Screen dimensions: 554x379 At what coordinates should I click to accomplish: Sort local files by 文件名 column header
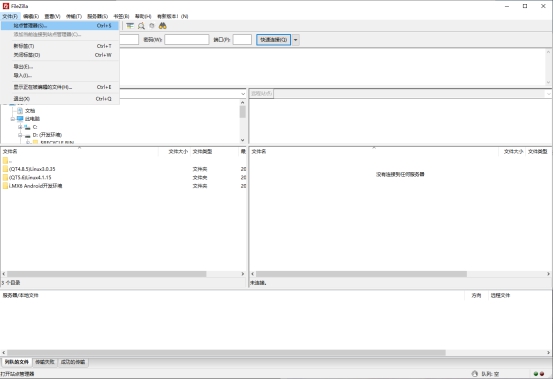(x=79, y=152)
